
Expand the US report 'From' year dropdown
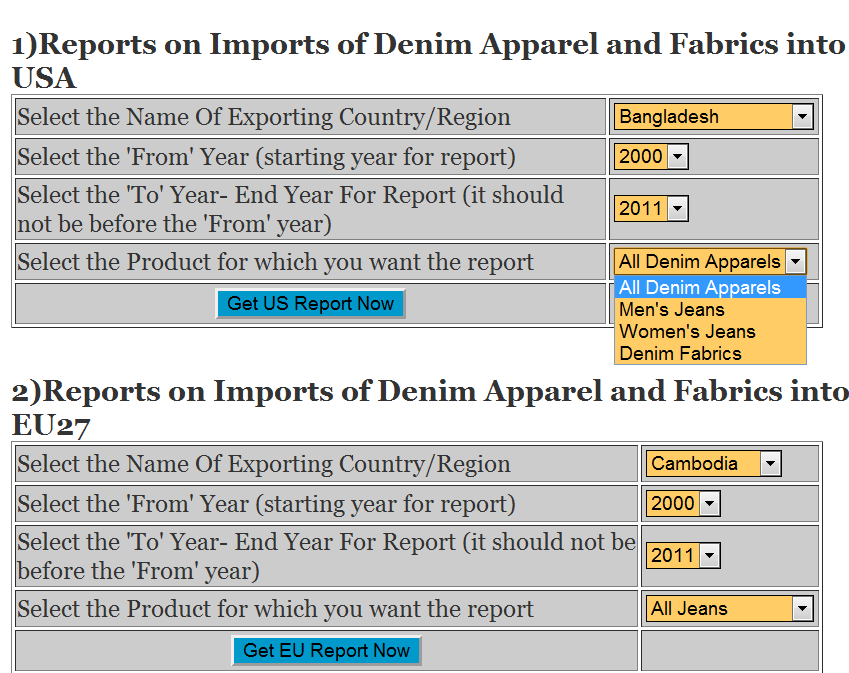click(651, 156)
